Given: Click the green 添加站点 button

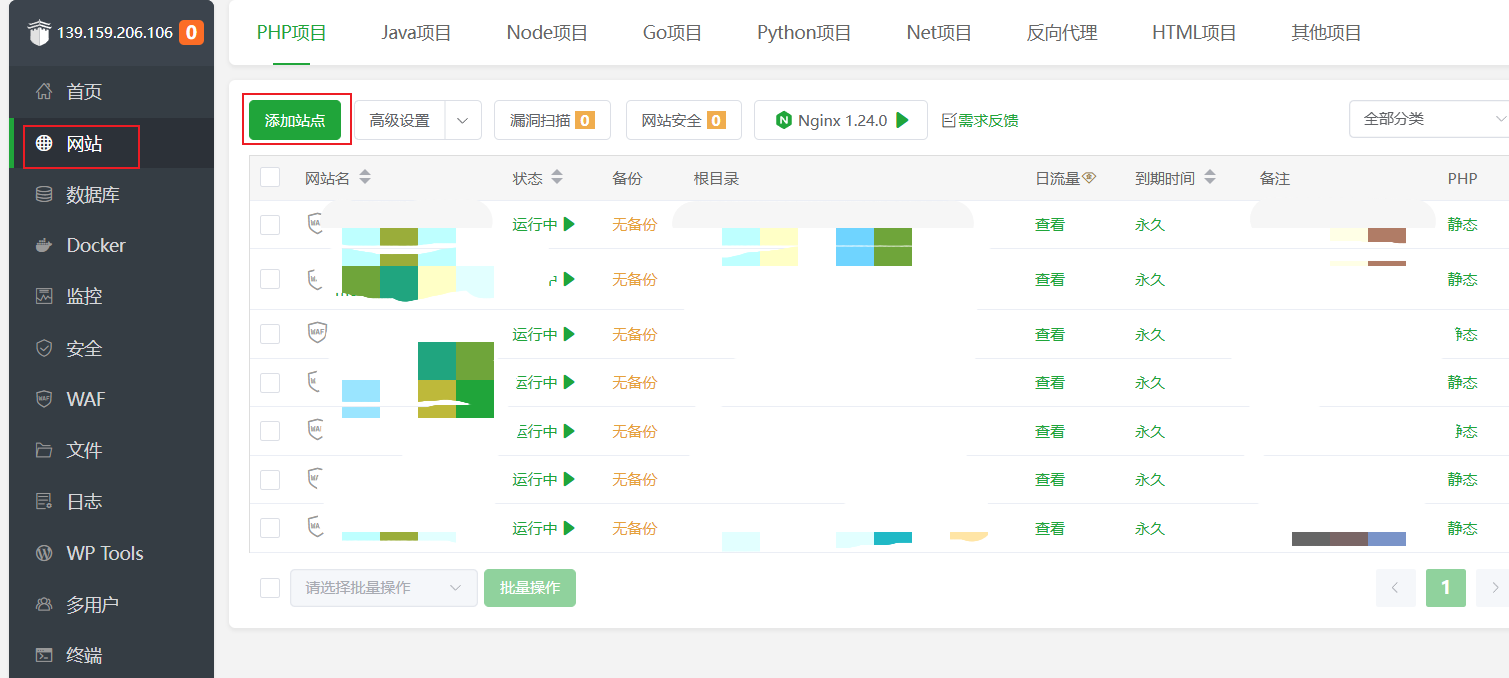Looking at the screenshot, I should (295, 120).
